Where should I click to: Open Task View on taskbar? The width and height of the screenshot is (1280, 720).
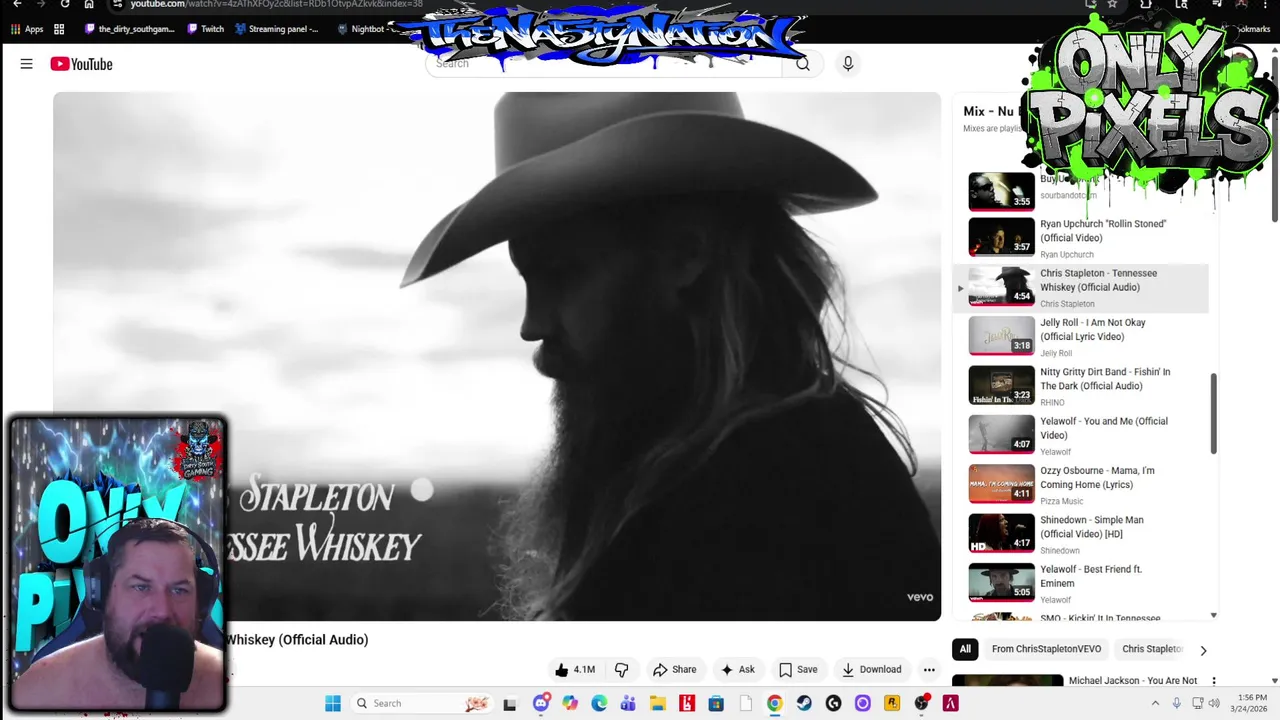(x=510, y=704)
